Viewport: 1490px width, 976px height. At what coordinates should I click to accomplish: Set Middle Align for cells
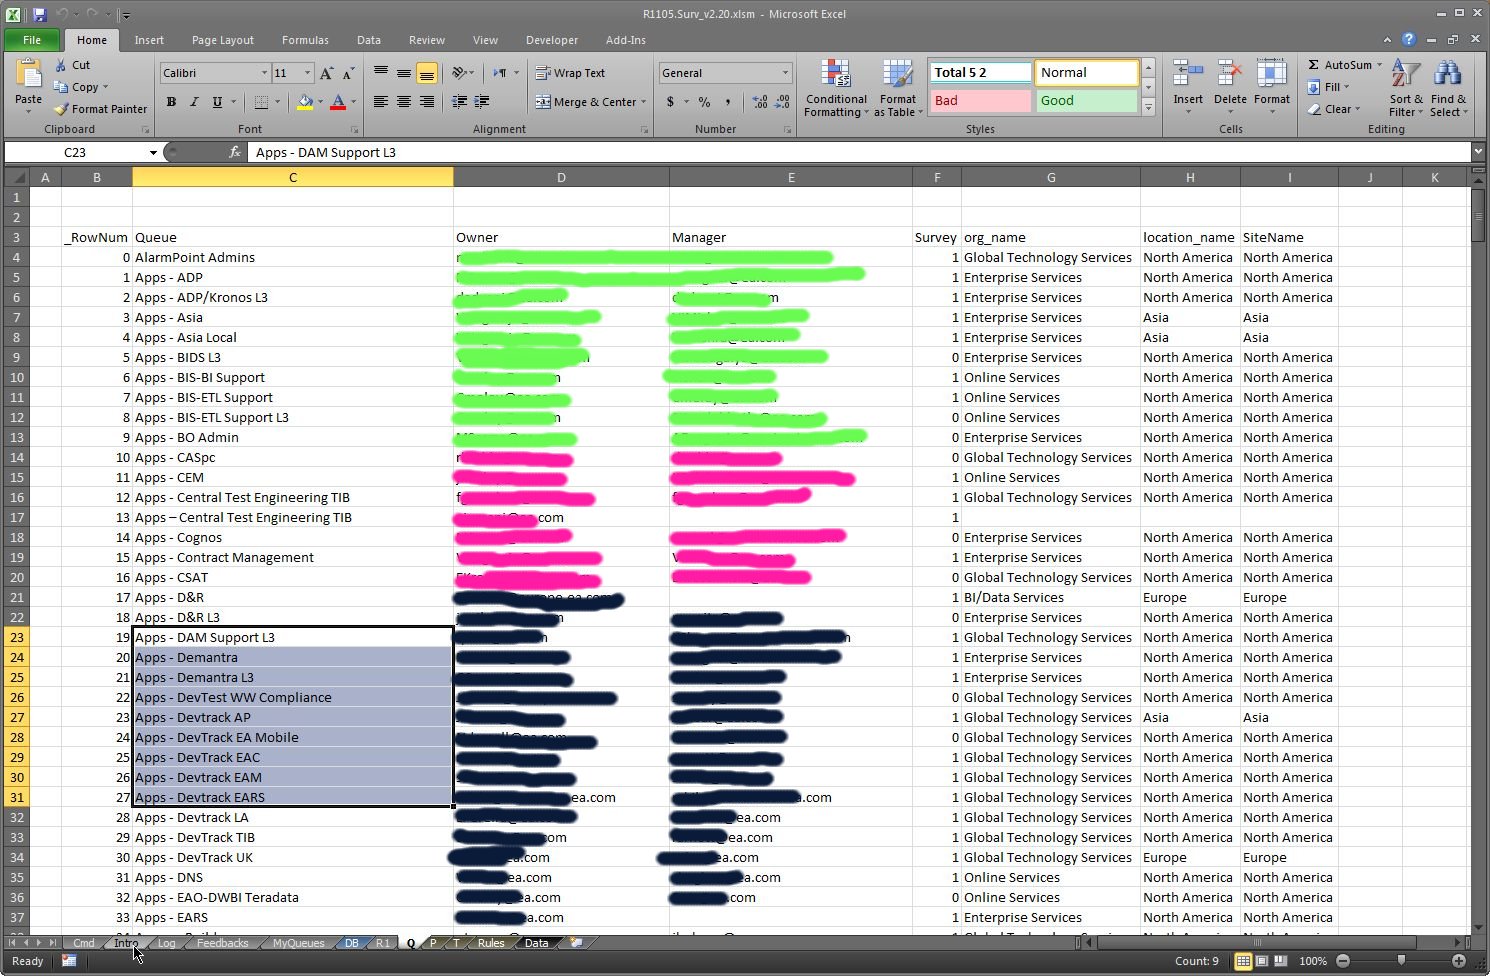(x=403, y=73)
